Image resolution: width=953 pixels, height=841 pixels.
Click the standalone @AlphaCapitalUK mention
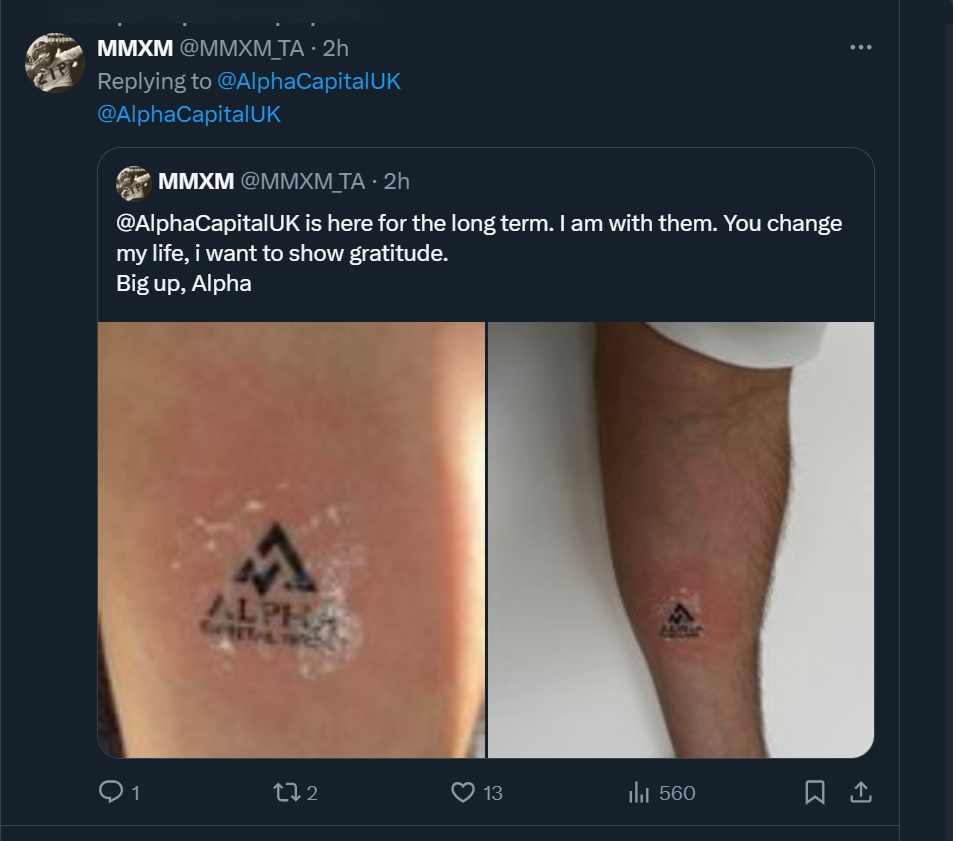tap(189, 114)
